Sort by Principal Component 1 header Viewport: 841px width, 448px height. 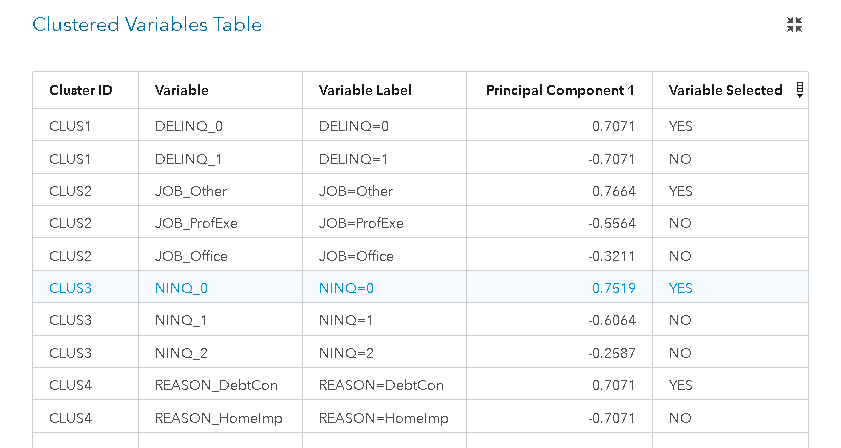pyautogui.click(x=560, y=90)
